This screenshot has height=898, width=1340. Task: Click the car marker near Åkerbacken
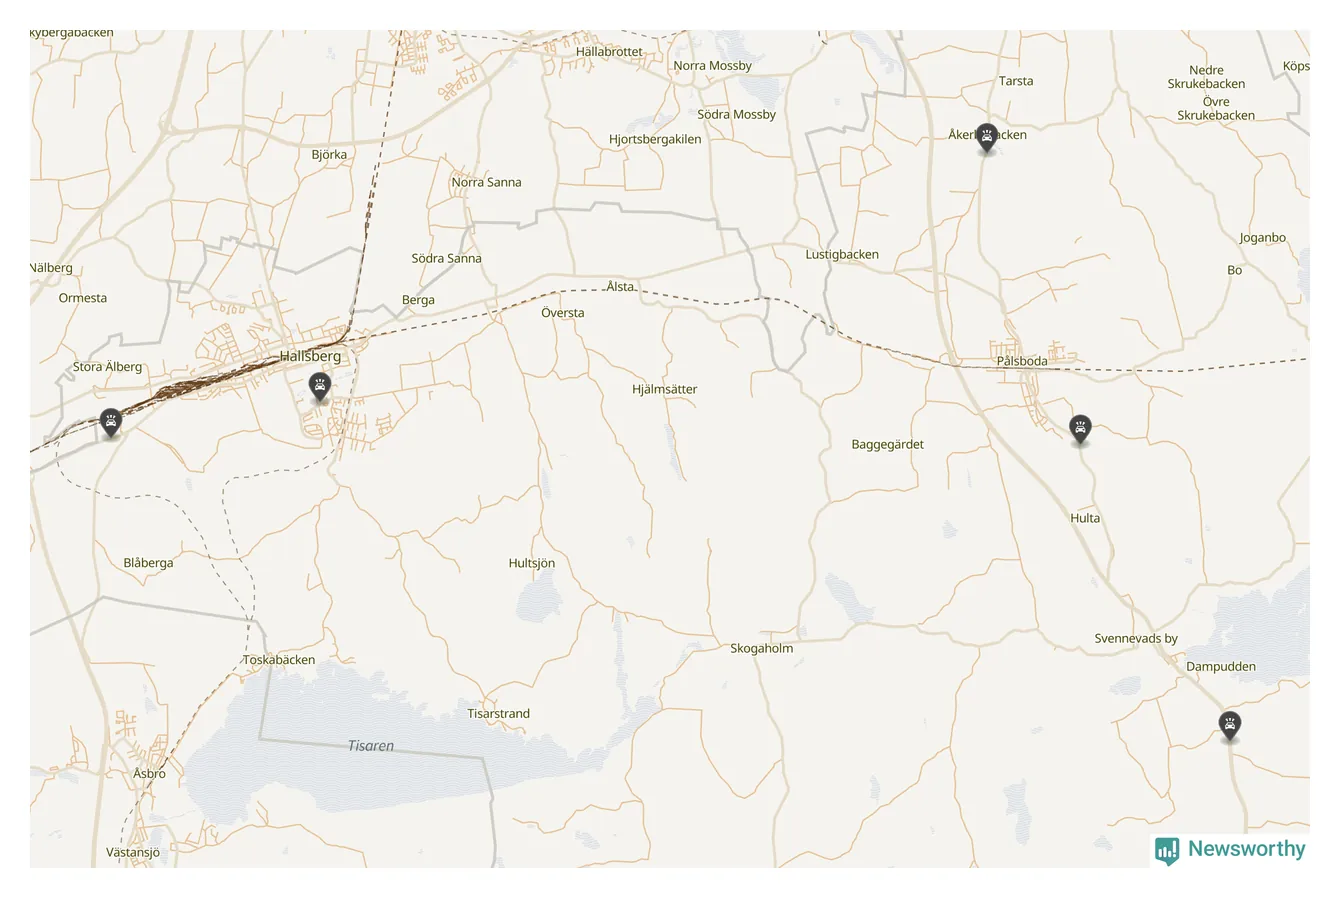(x=987, y=138)
